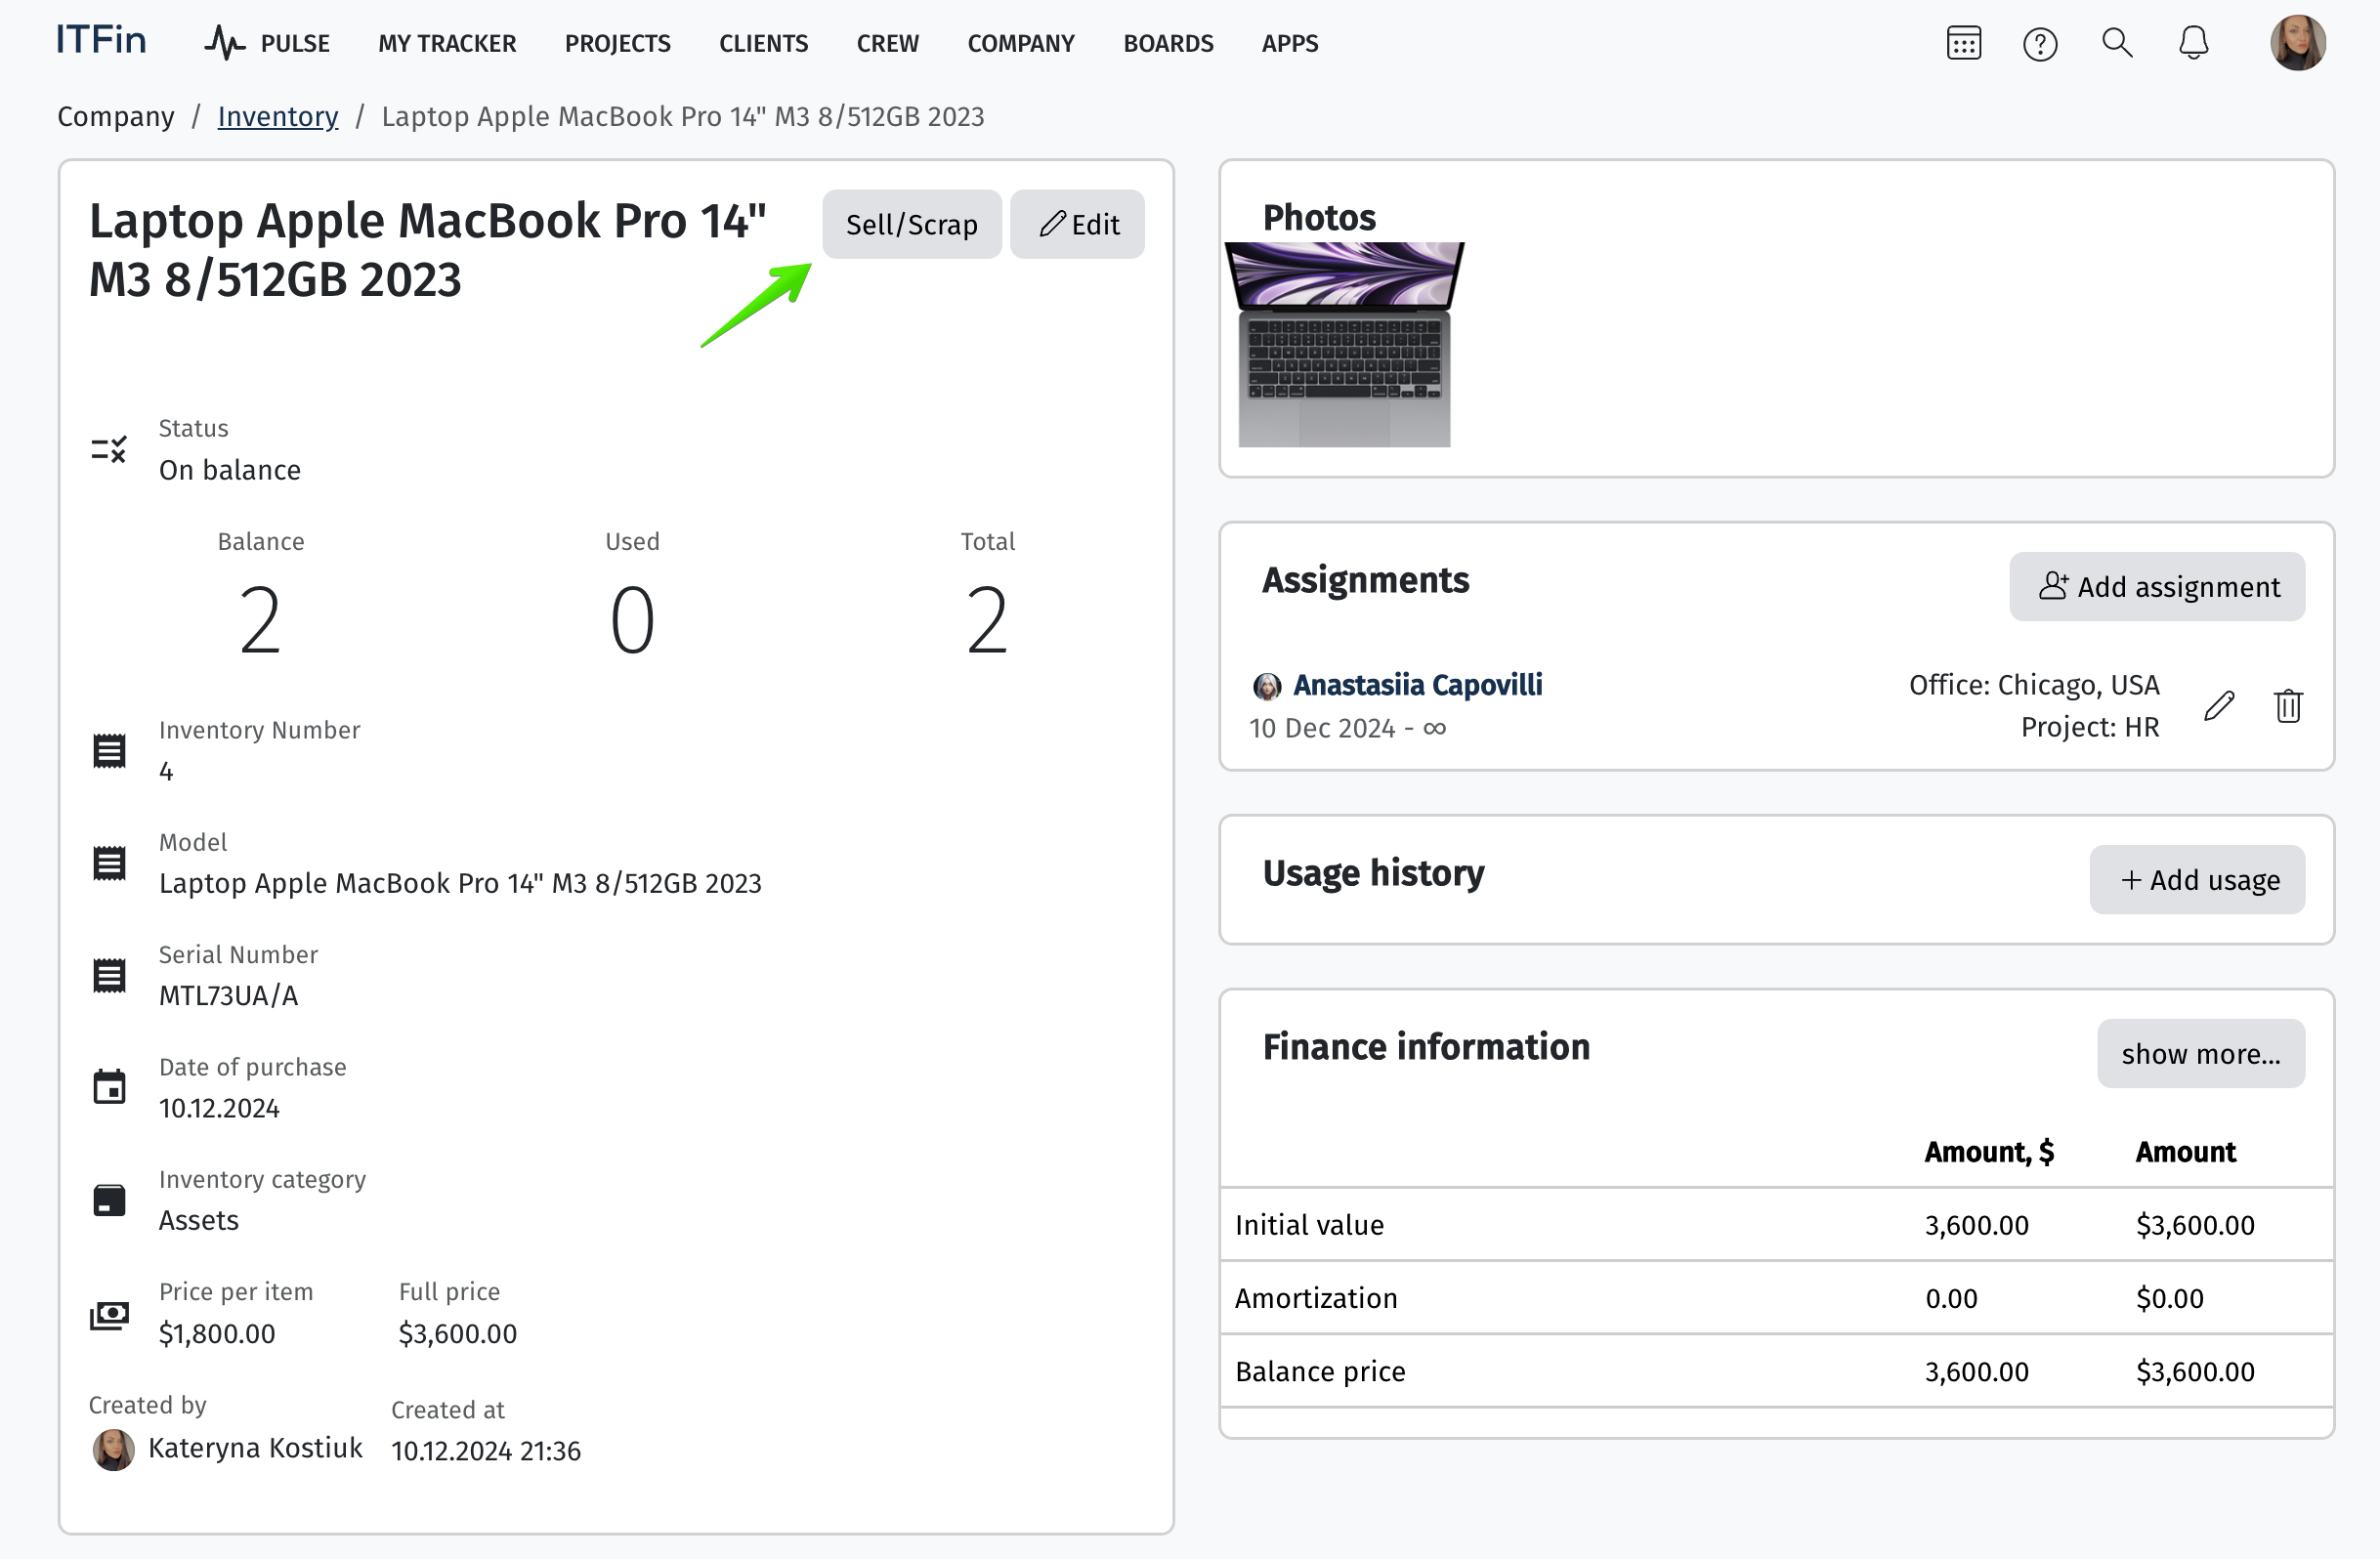Click the Inventory Number icon
This screenshot has height=1559, width=2380.
click(x=109, y=751)
